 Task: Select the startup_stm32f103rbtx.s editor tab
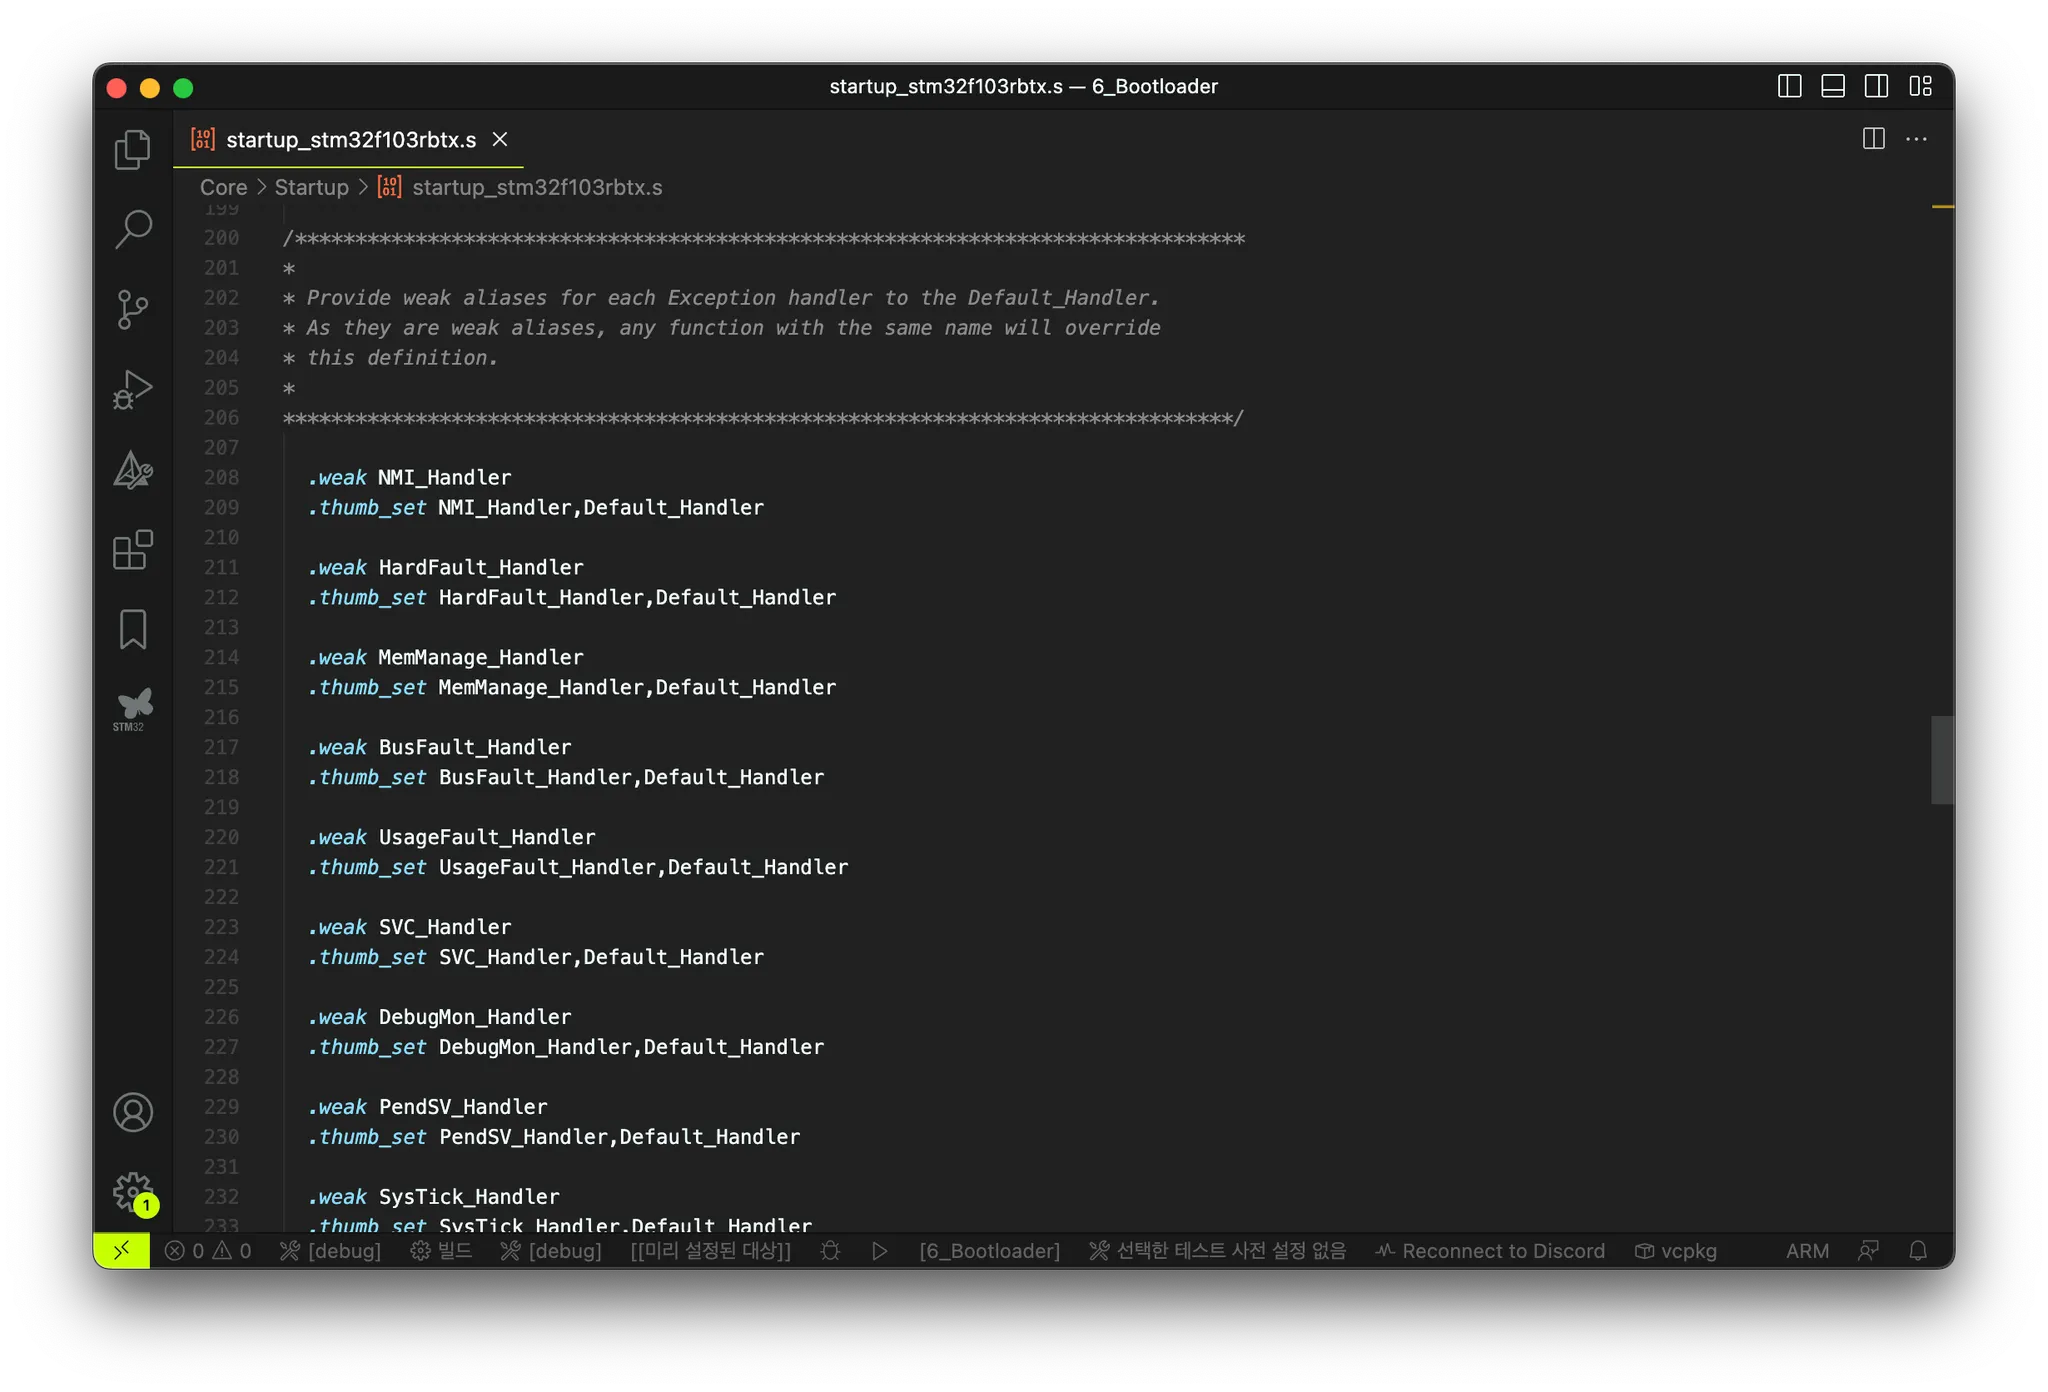click(350, 140)
